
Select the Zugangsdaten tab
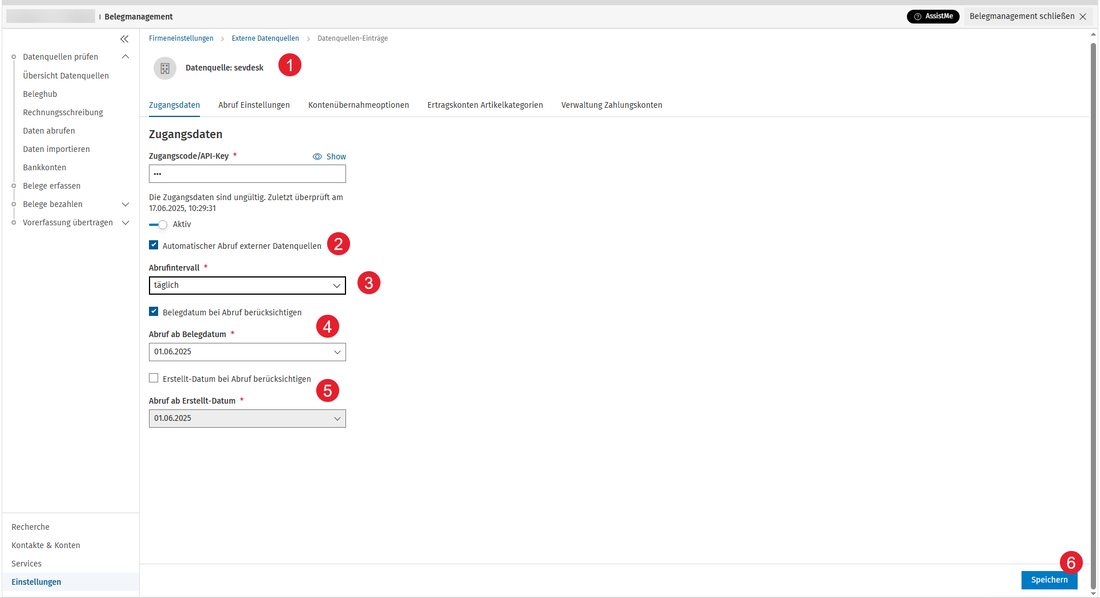click(174, 105)
